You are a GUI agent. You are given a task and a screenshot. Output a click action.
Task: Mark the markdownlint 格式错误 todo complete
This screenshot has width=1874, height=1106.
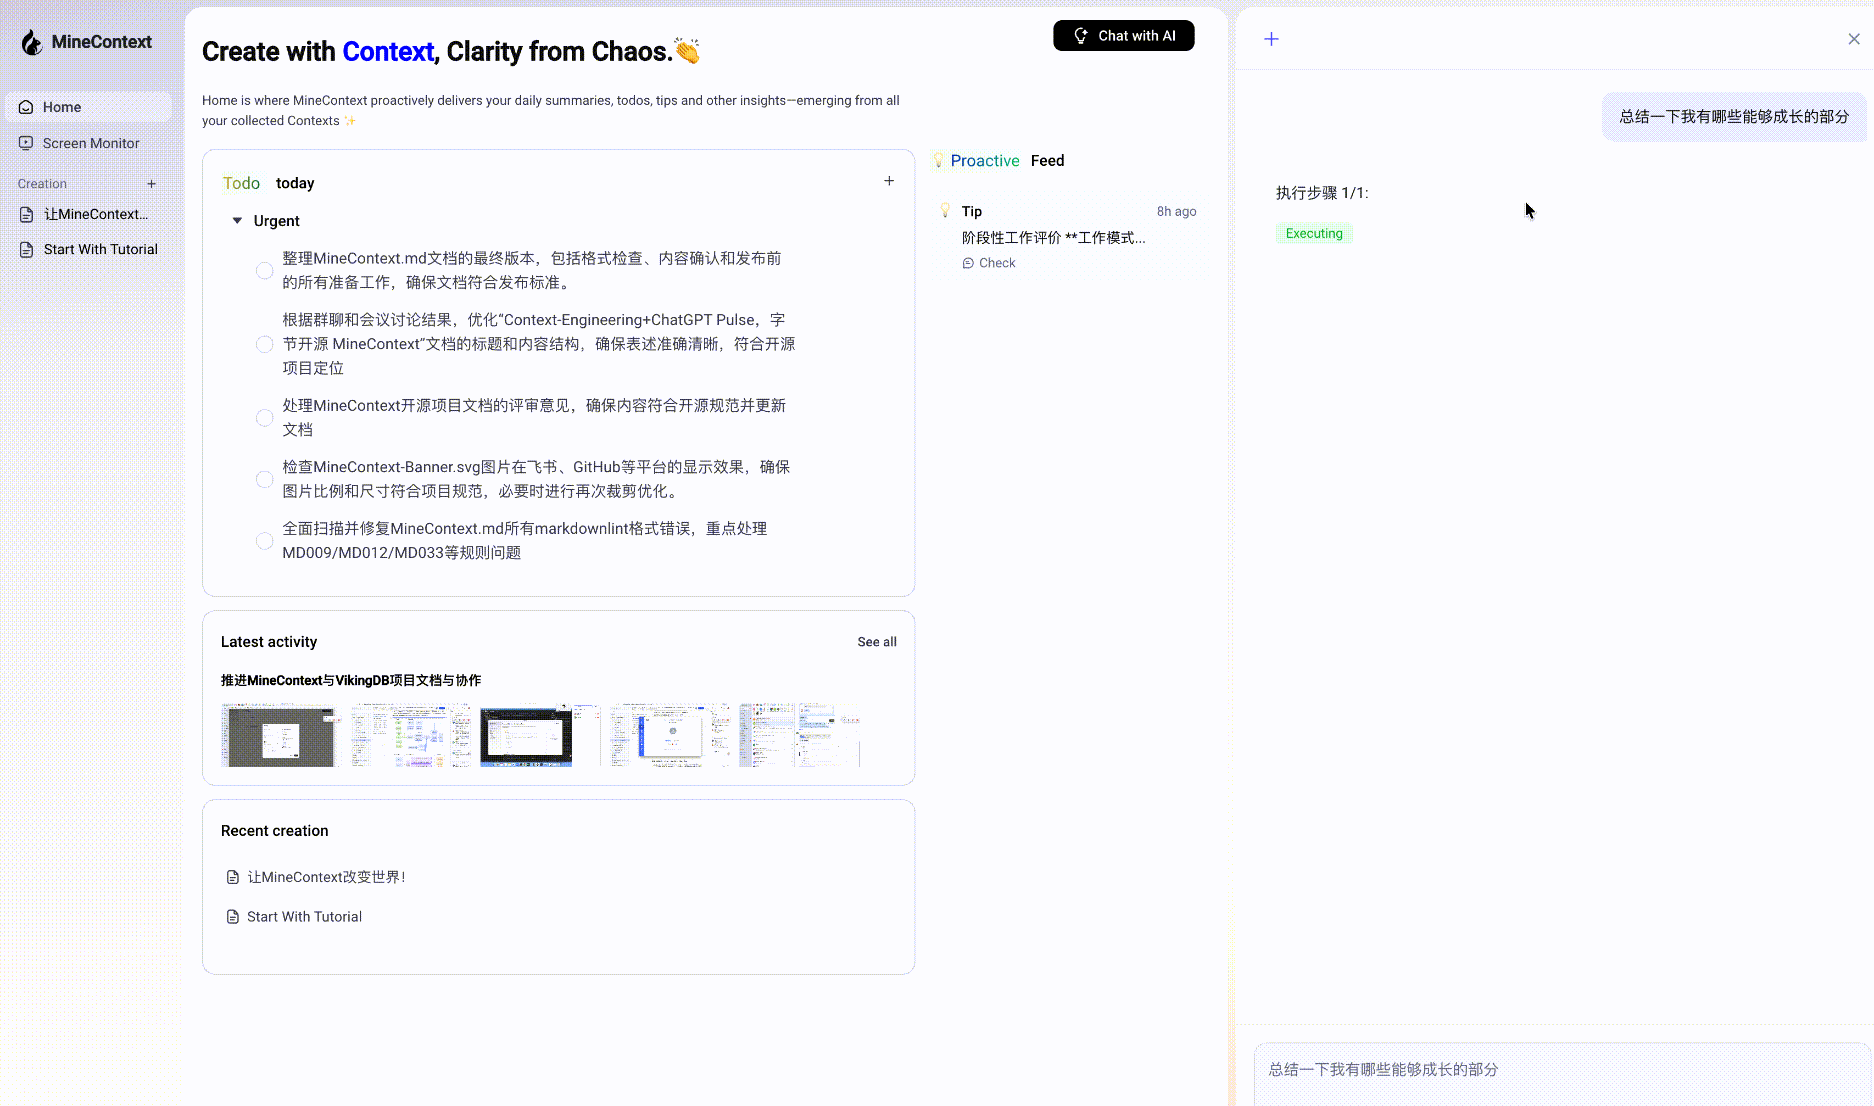[264, 540]
